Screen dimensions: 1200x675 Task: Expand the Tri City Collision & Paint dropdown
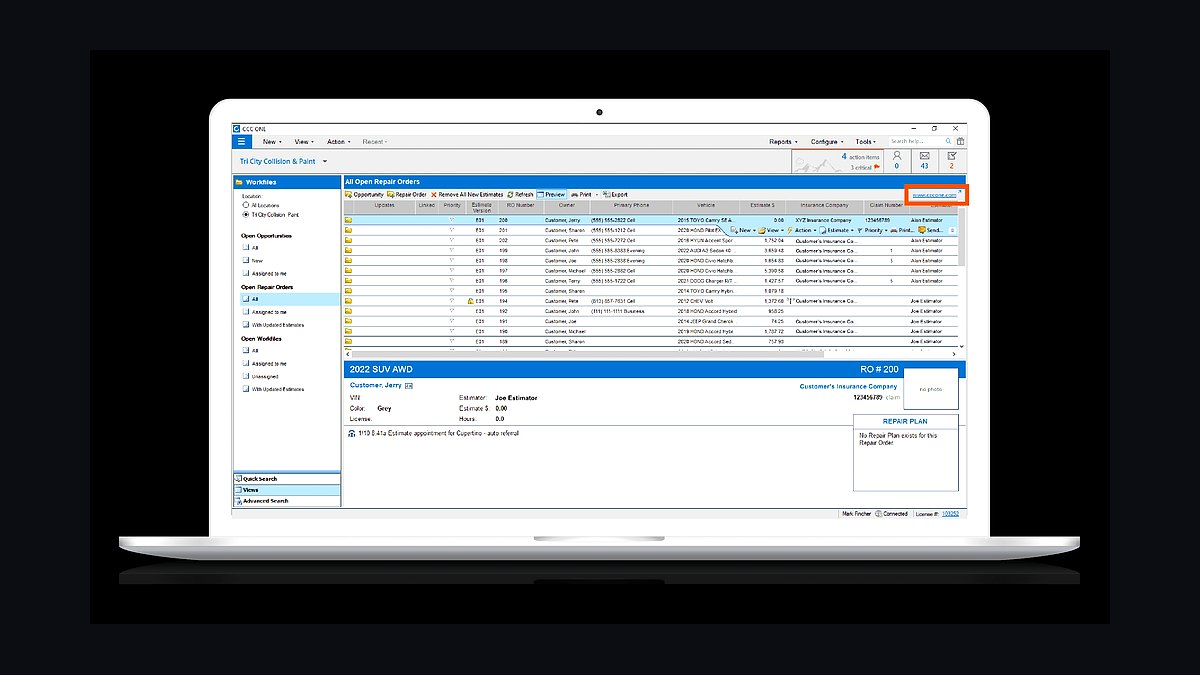pos(325,161)
